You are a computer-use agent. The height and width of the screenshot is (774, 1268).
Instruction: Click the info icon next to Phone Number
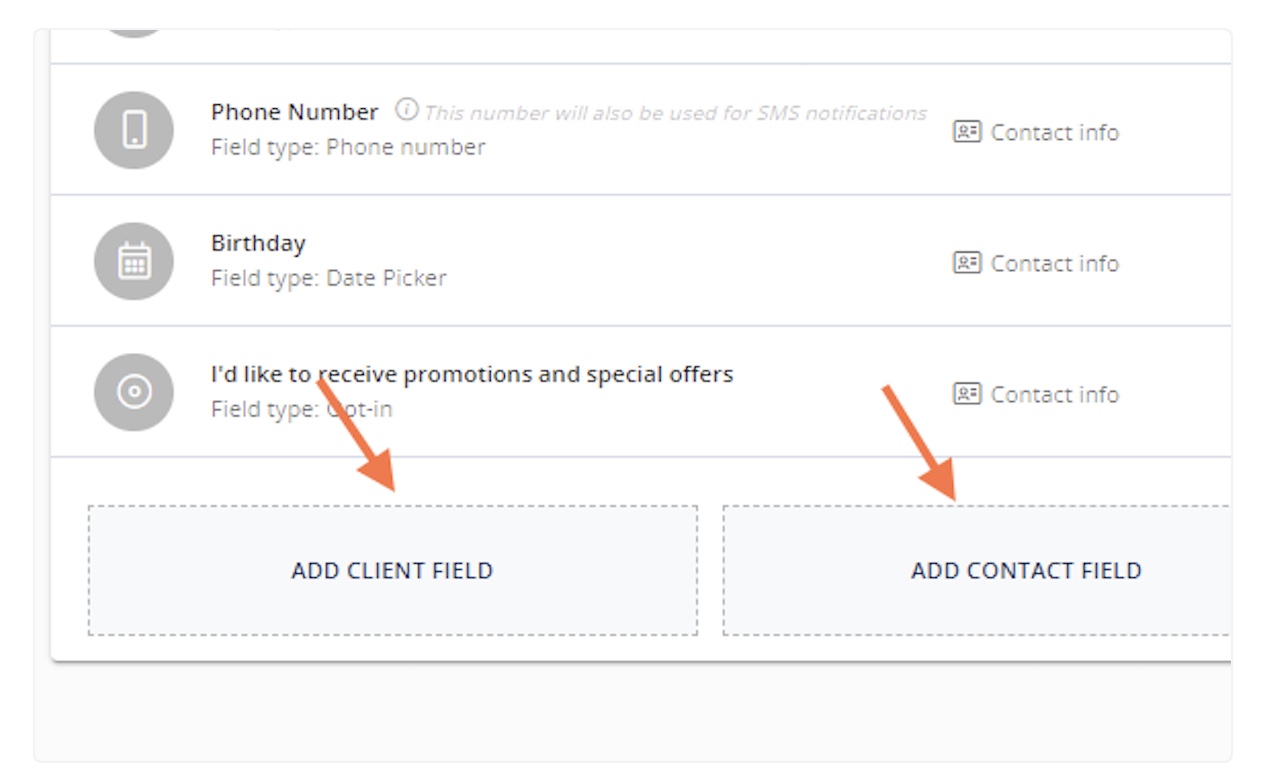(406, 110)
